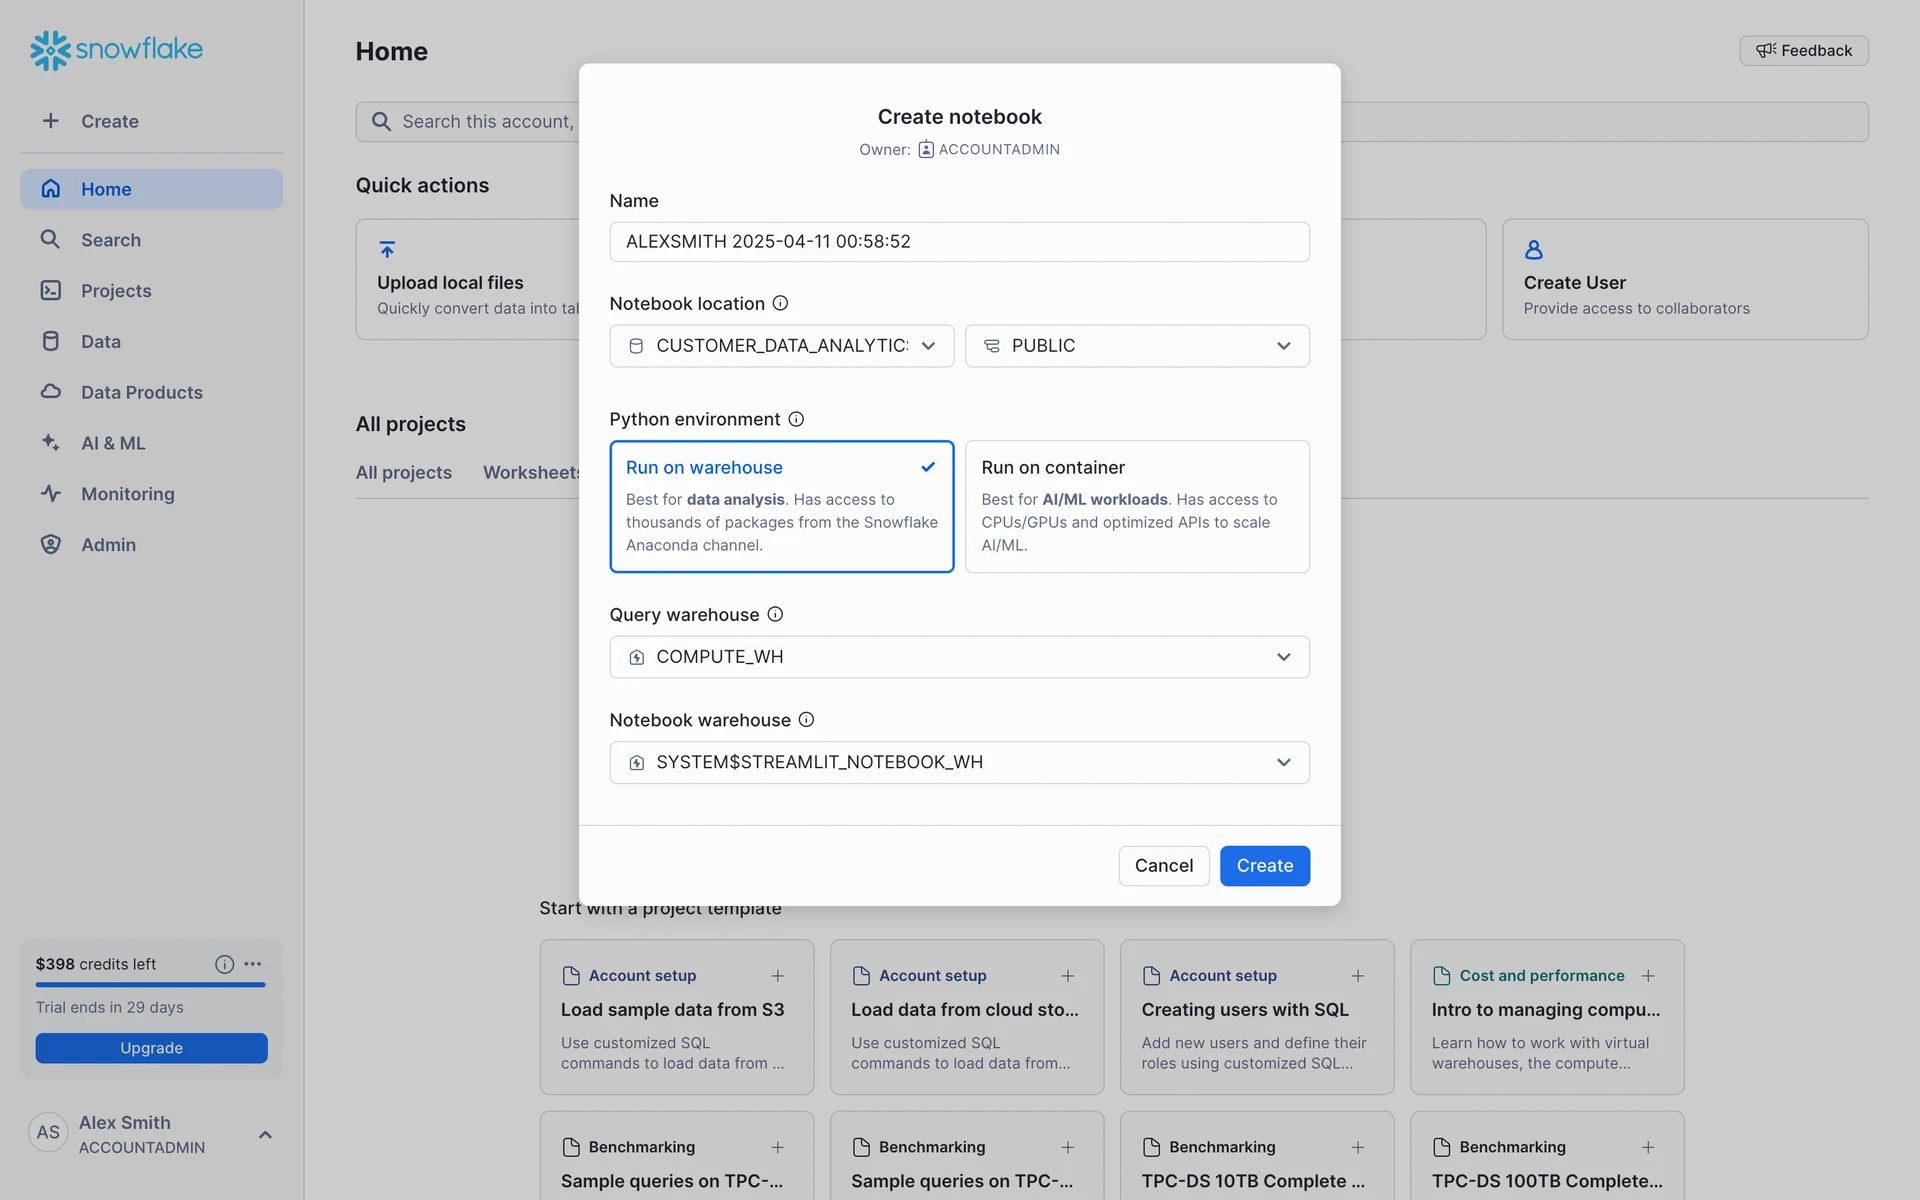This screenshot has width=1920, height=1200.
Task: Click the Python environment info icon
Action: tap(796, 419)
